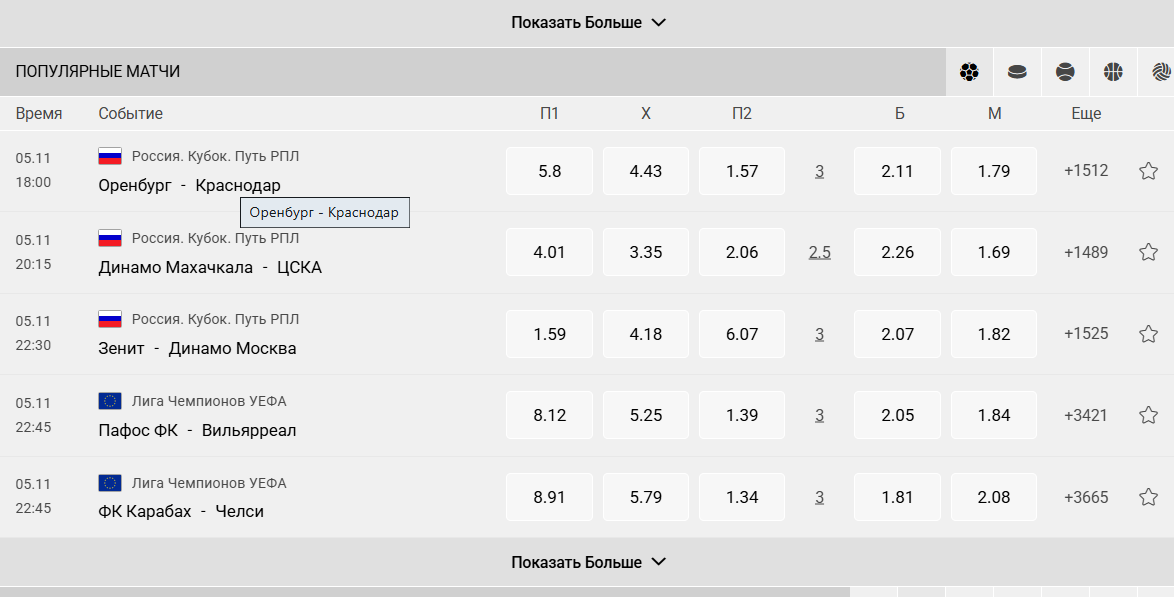
Task: Open Лига Чемпионов УЕФА league for Челси match
Action: (209, 483)
